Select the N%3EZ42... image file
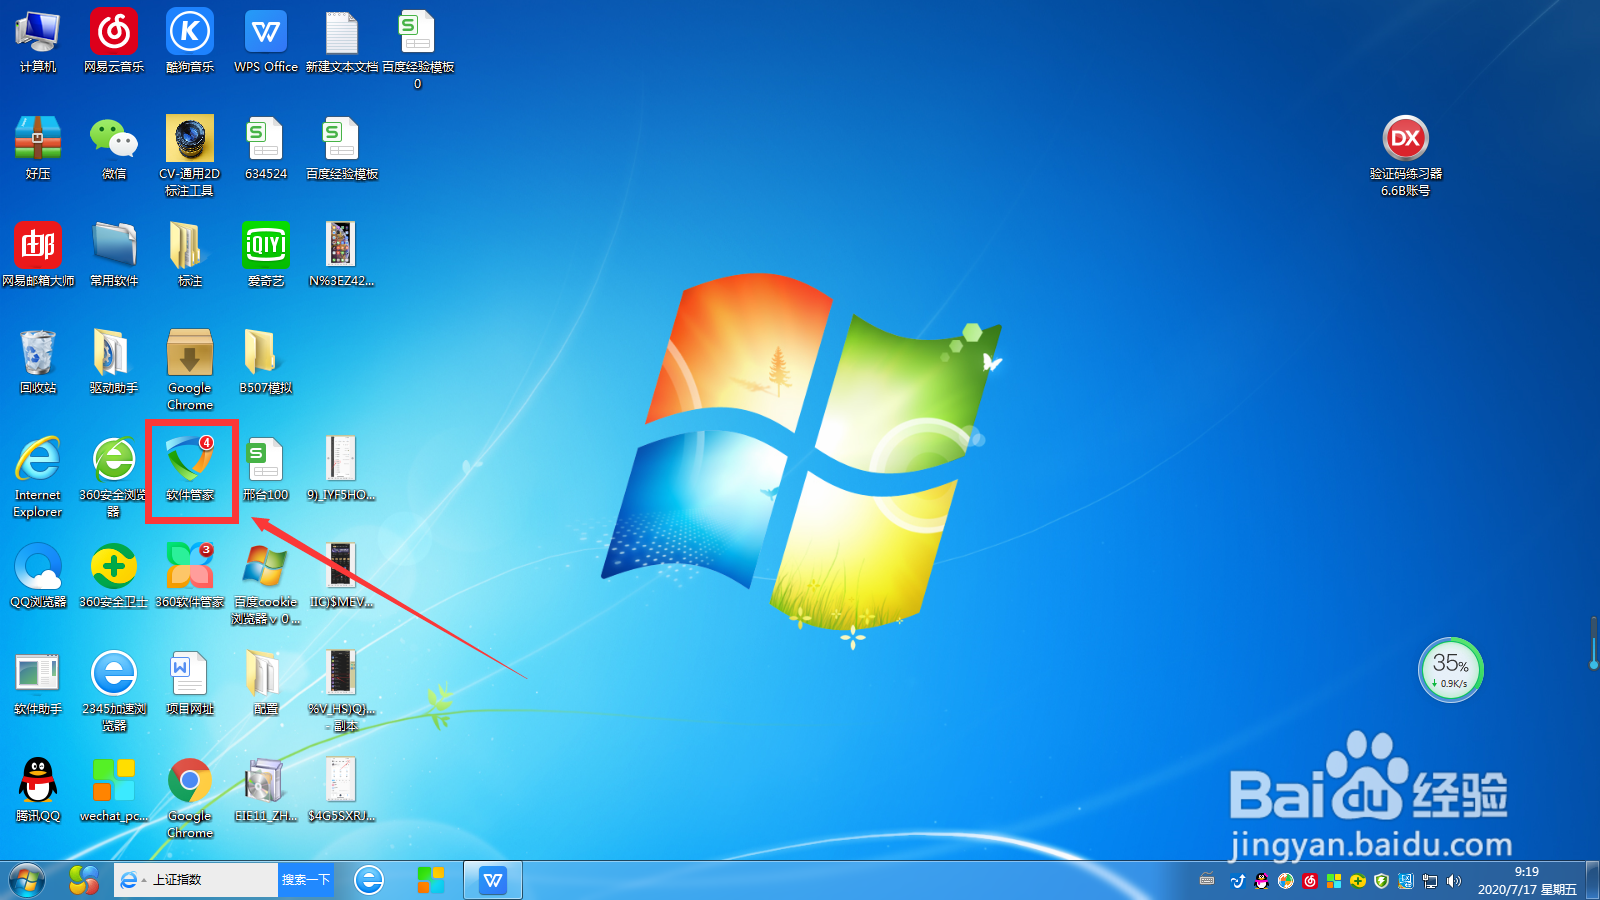The width and height of the screenshot is (1600, 900). [x=341, y=256]
